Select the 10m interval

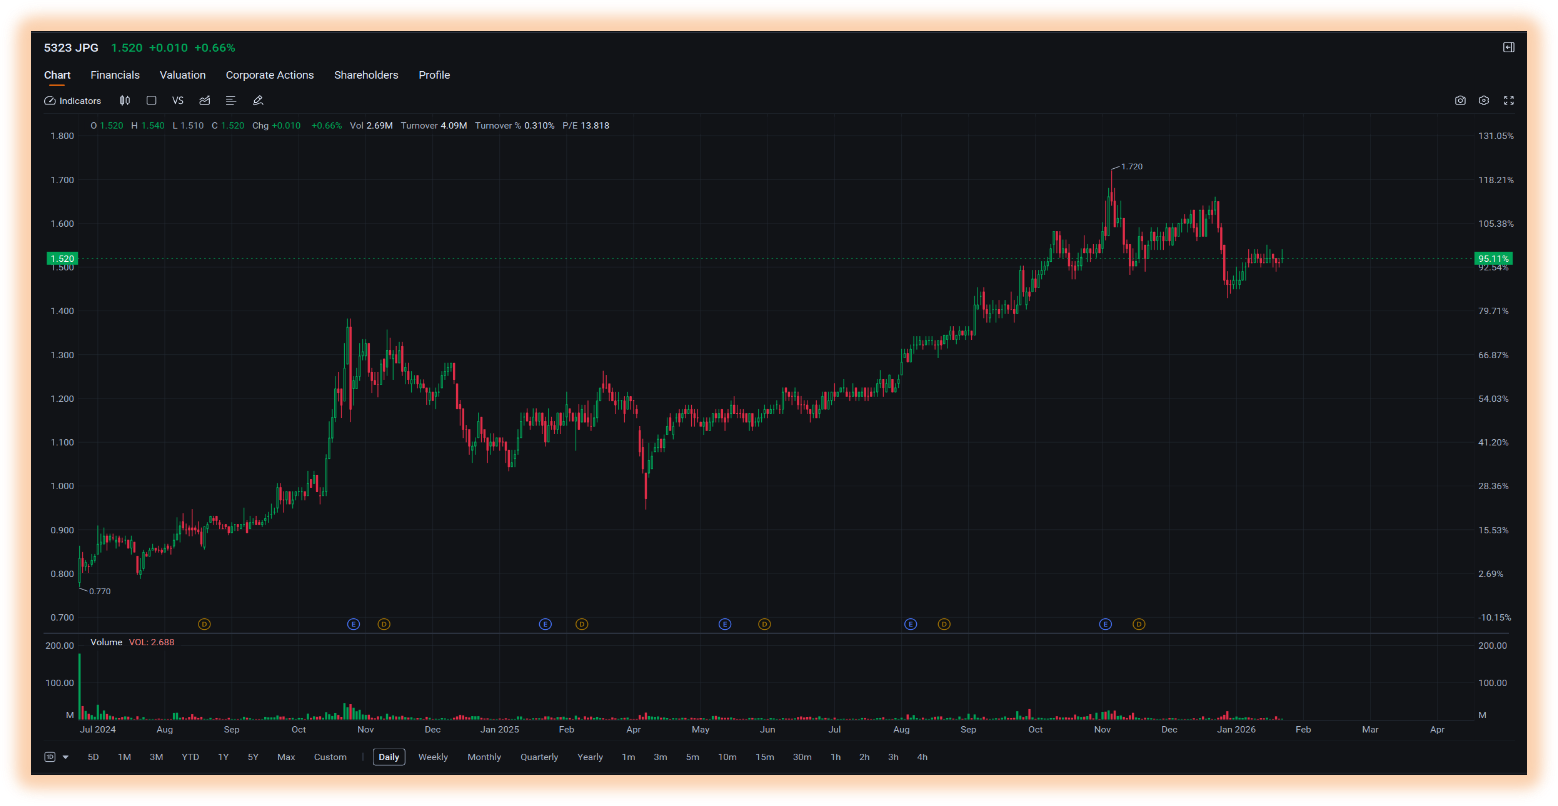coord(727,757)
